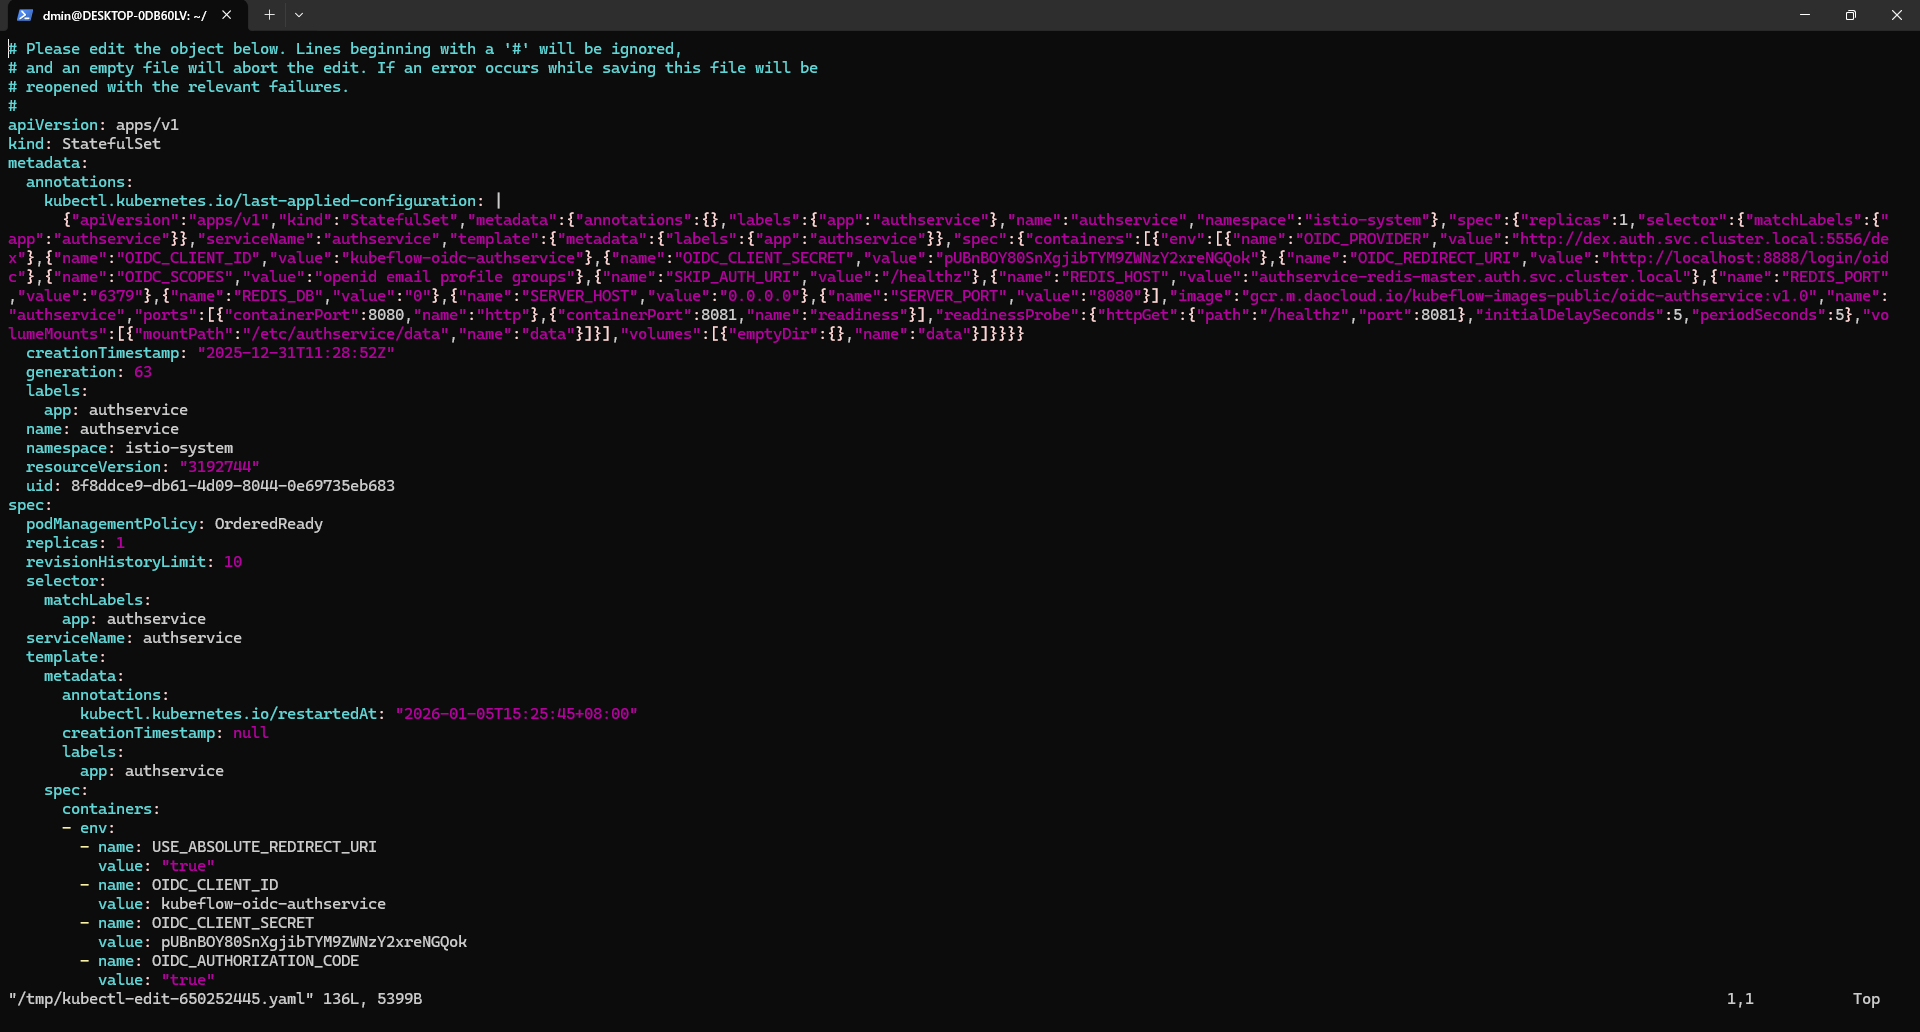This screenshot has height=1032, width=1920.
Task: Click the first comment line 'Please edit the object below'
Action: pos(345,49)
